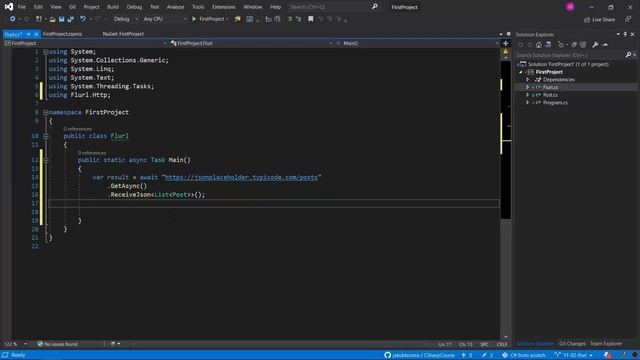The image size is (640, 360).
Task: Open the GitHub repository status bar item
Action: point(419,355)
